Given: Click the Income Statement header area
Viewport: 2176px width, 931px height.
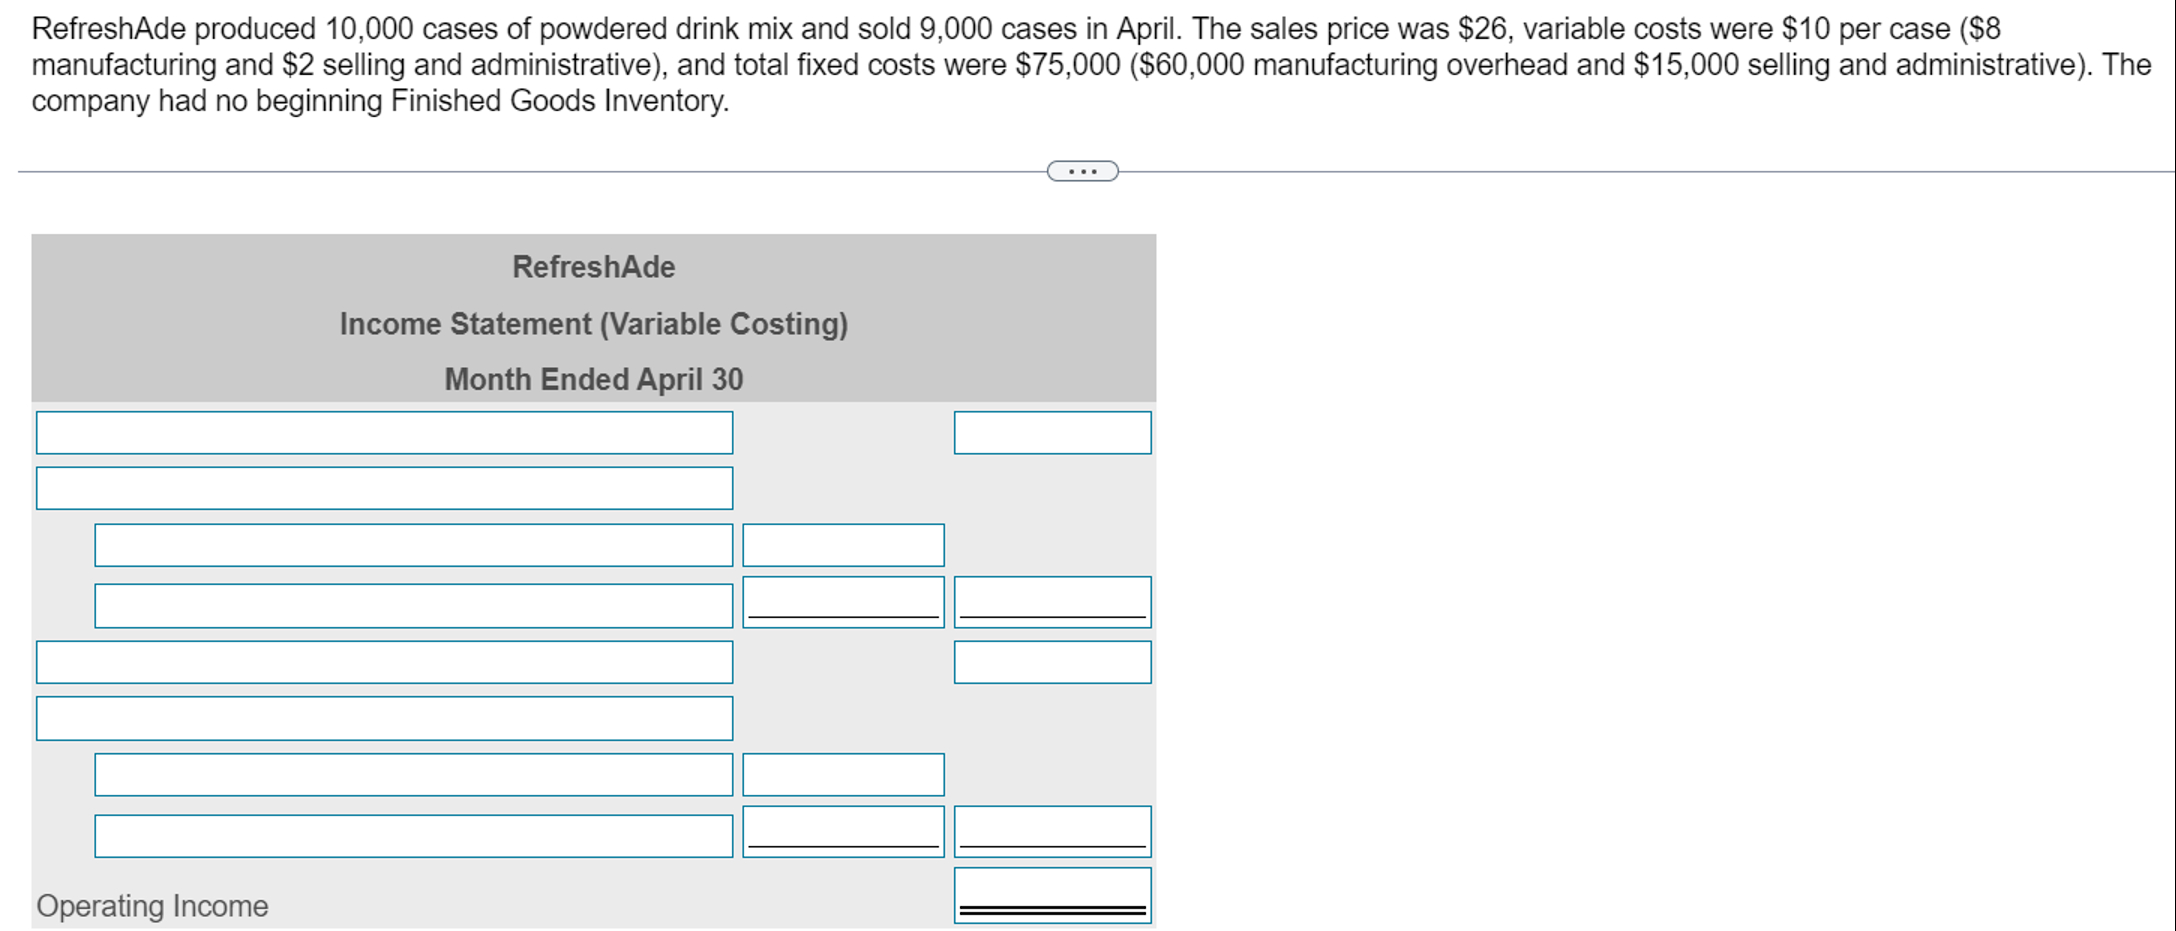Looking at the screenshot, I should point(593,323).
